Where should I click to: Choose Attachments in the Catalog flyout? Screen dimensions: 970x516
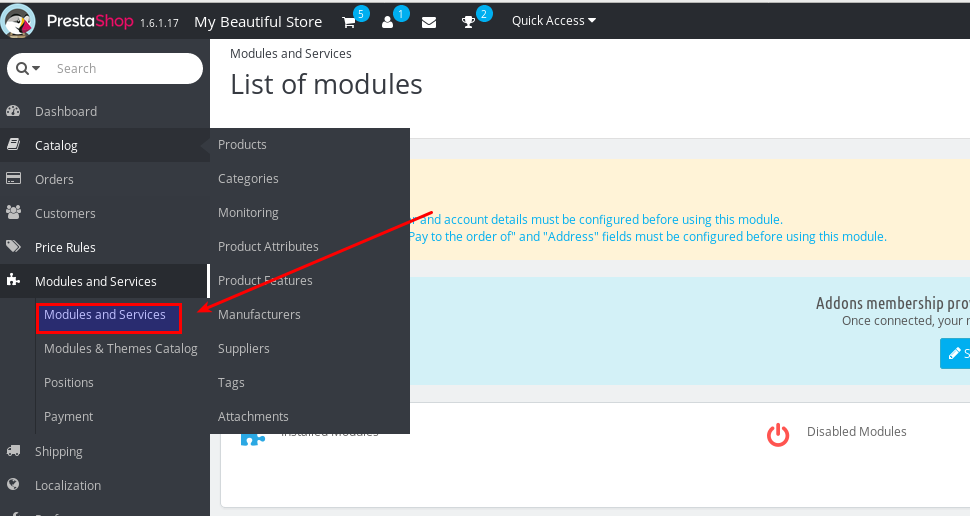(253, 416)
